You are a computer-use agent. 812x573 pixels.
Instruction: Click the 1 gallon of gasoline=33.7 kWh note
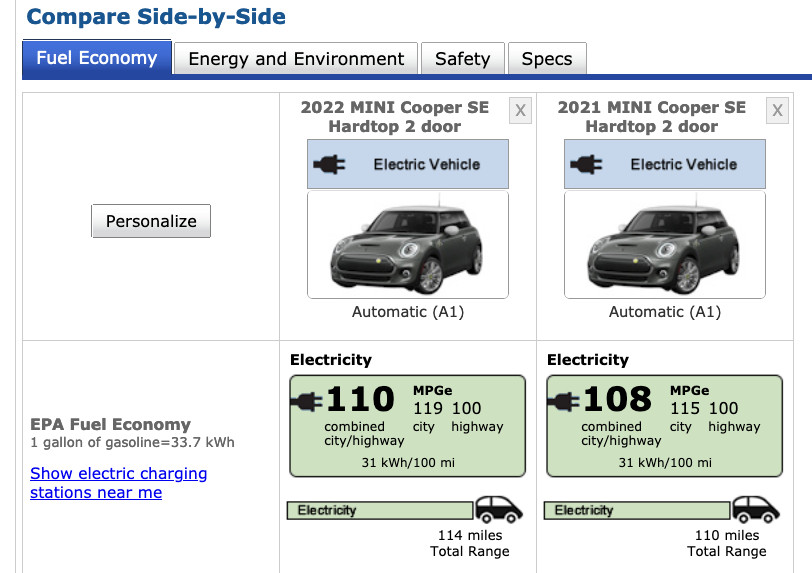coord(133,442)
